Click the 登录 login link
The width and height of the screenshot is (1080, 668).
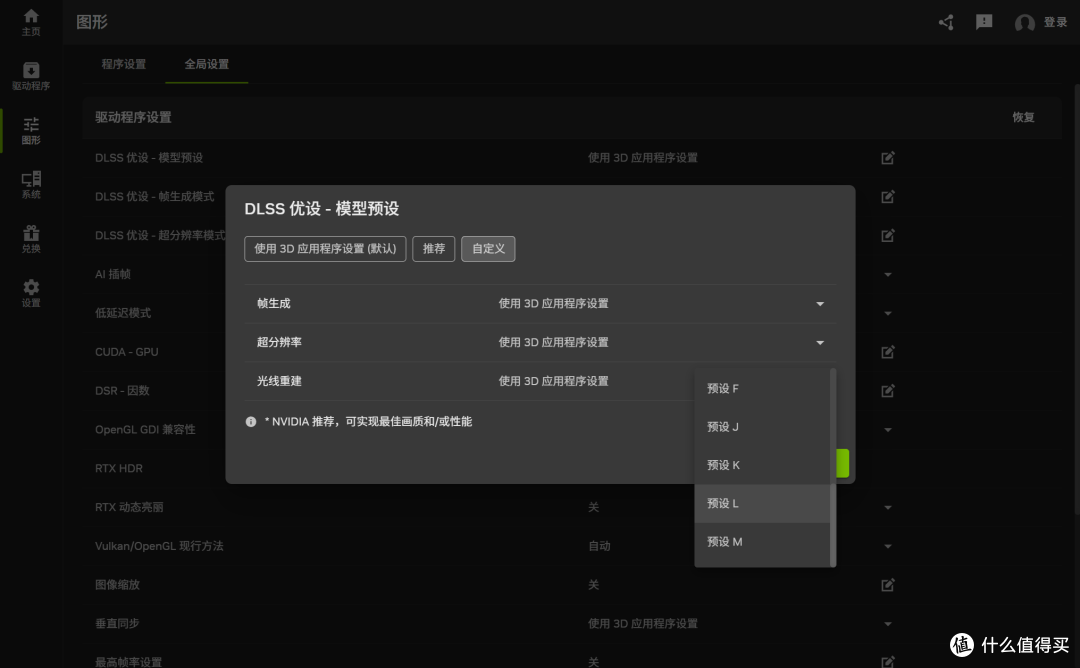(1055, 22)
